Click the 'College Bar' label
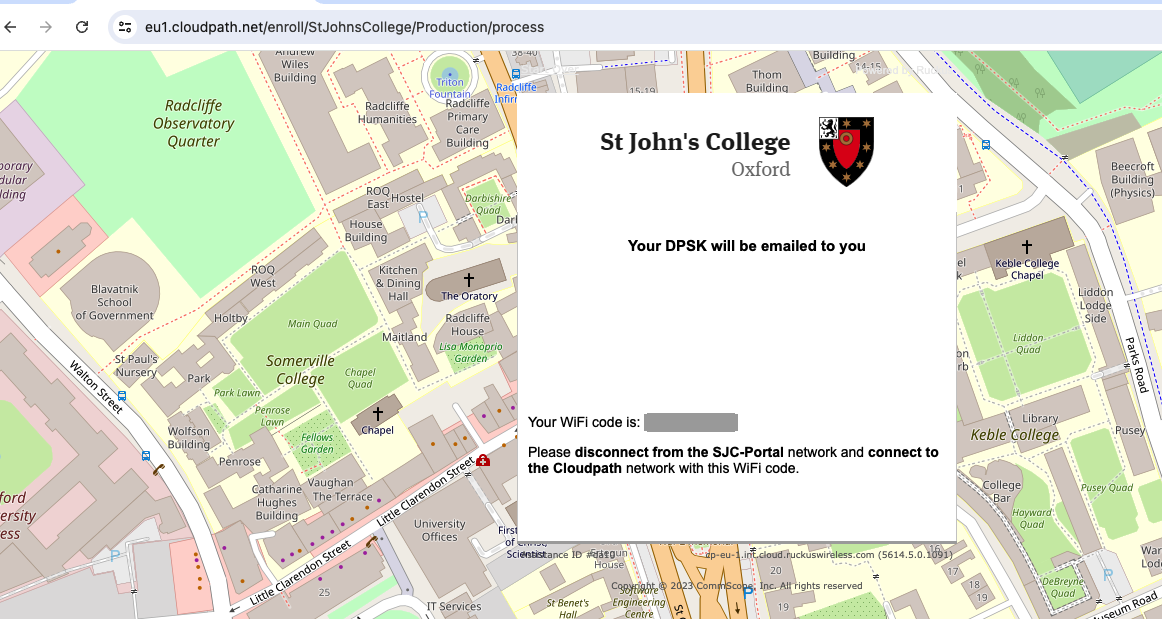1162x619 pixels. point(1001,491)
